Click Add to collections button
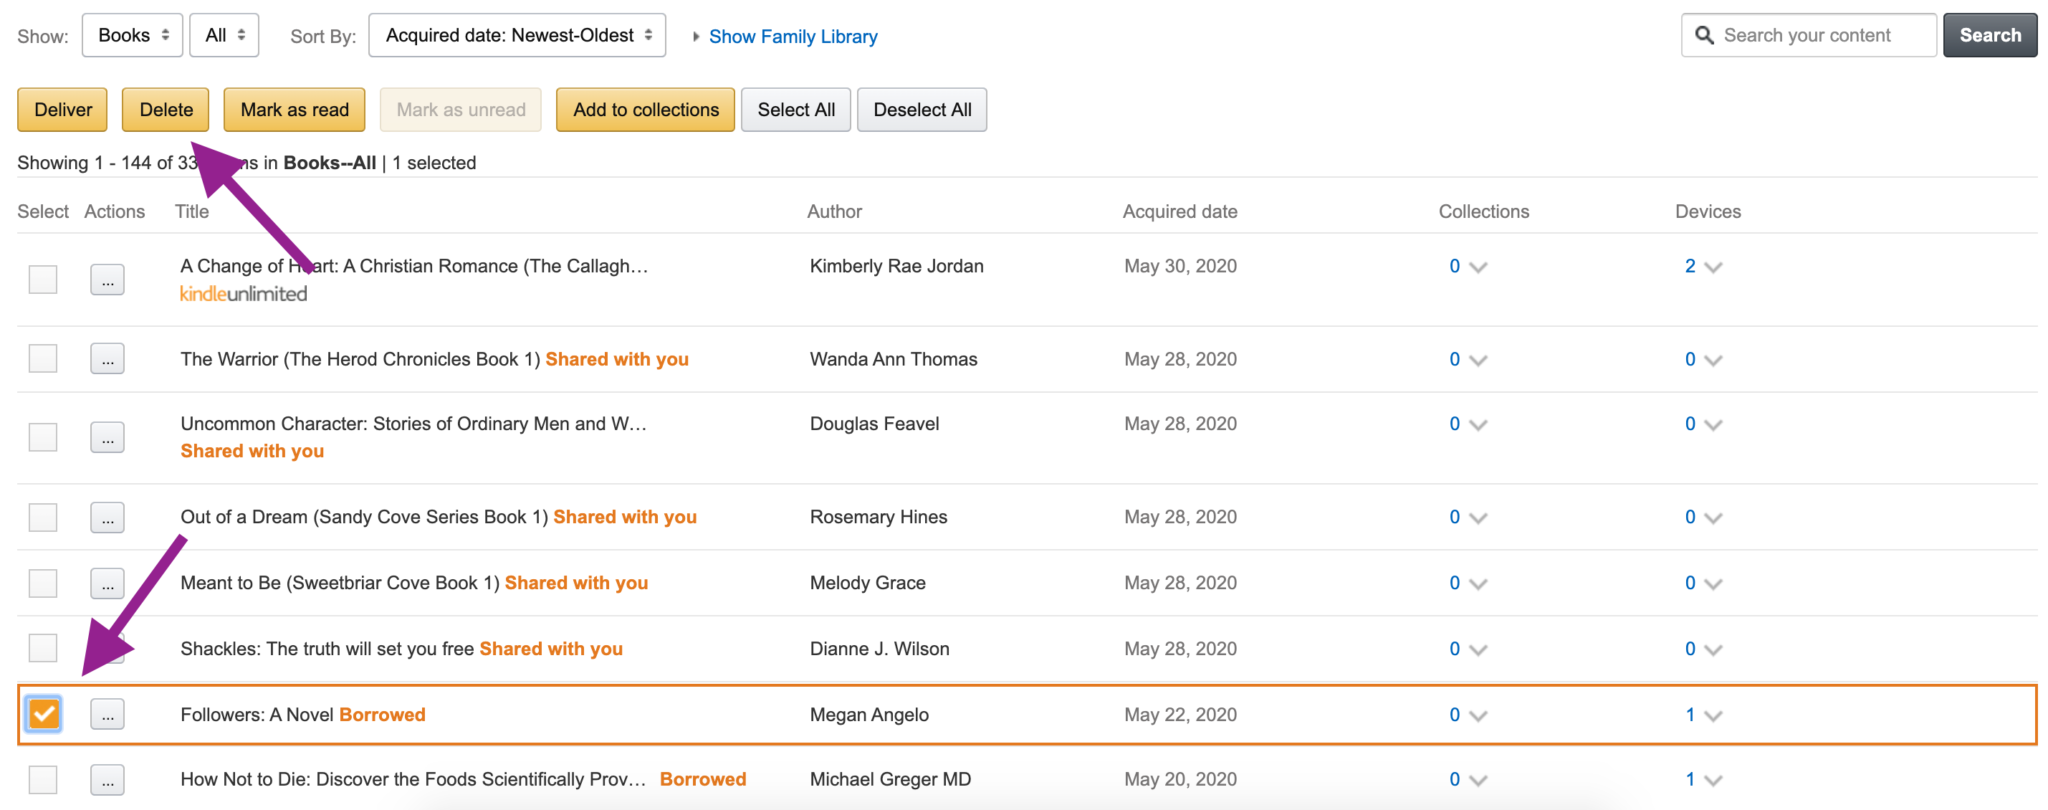The width and height of the screenshot is (2048, 810). coord(646,110)
